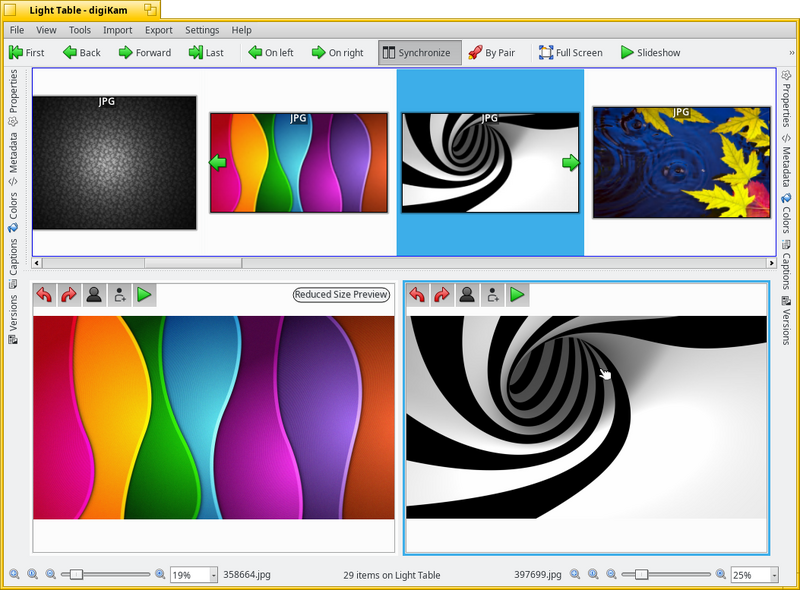800x590 pixels.
Task: Select the yellow leaves thumbnail
Action: (x=682, y=163)
